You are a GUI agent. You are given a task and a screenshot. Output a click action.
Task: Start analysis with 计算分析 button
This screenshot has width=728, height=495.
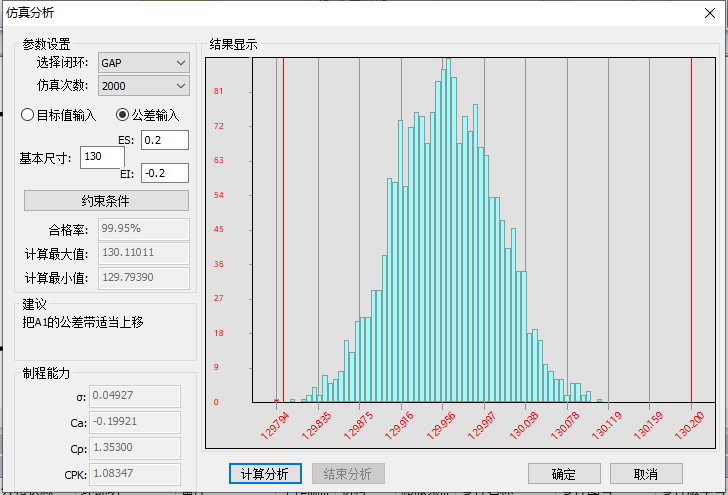click(x=265, y=473)
